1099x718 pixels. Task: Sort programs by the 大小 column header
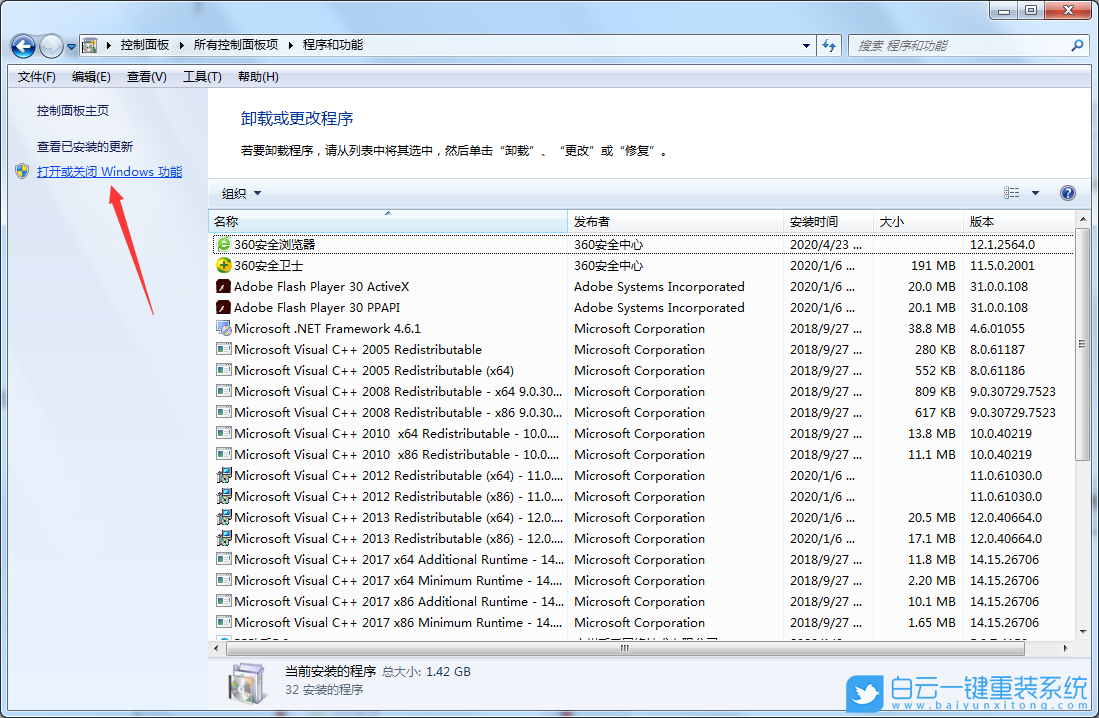(x=891, y=222)
